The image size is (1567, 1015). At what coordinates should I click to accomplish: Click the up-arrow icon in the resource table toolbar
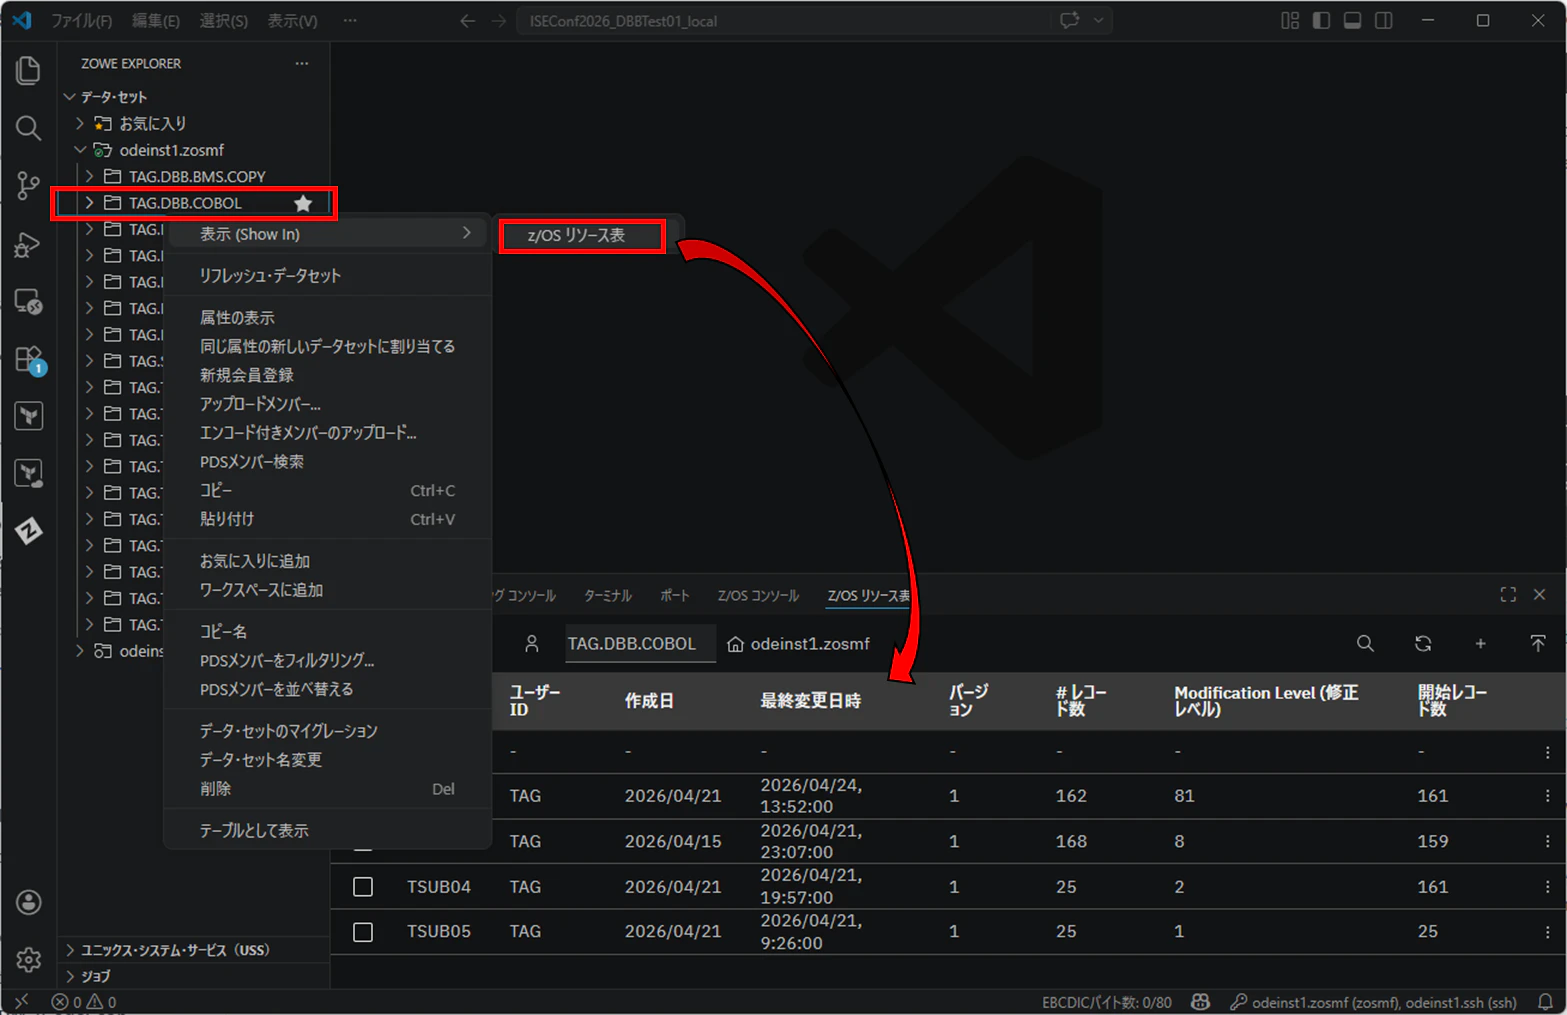(x=1538, y=644)
